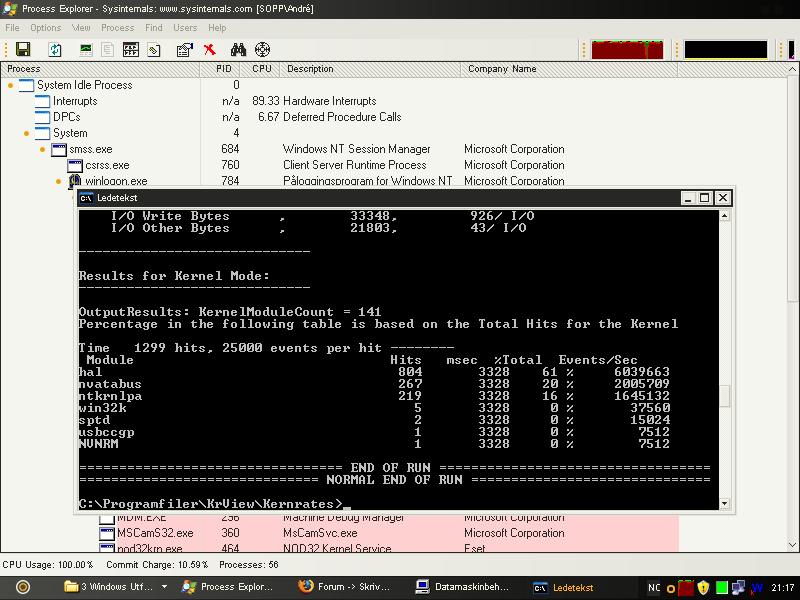Click the network computers tray icon

(x=738, y=588)
